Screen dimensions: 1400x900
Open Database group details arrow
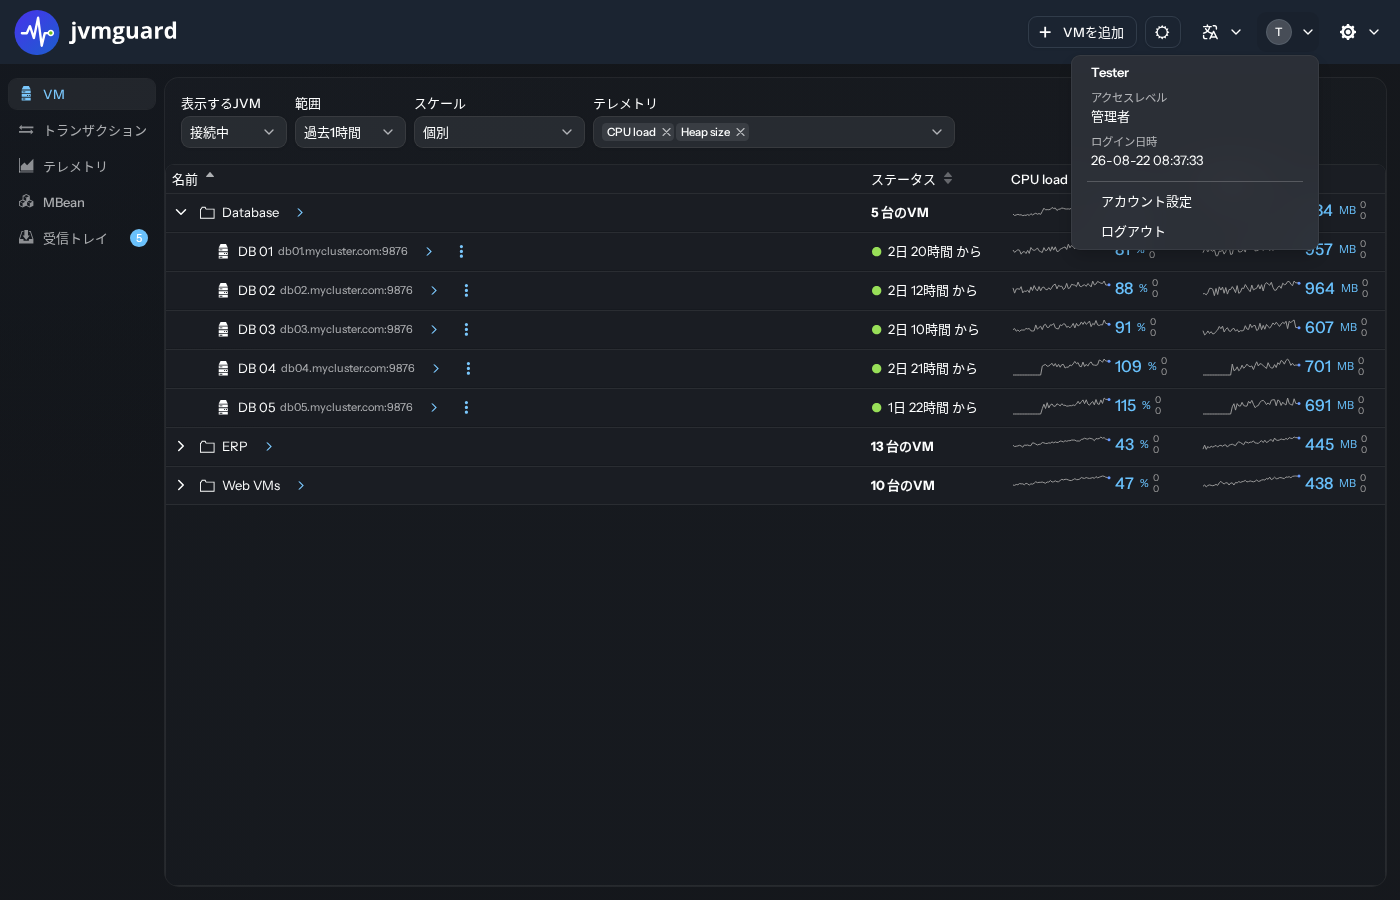pos(300,213)
